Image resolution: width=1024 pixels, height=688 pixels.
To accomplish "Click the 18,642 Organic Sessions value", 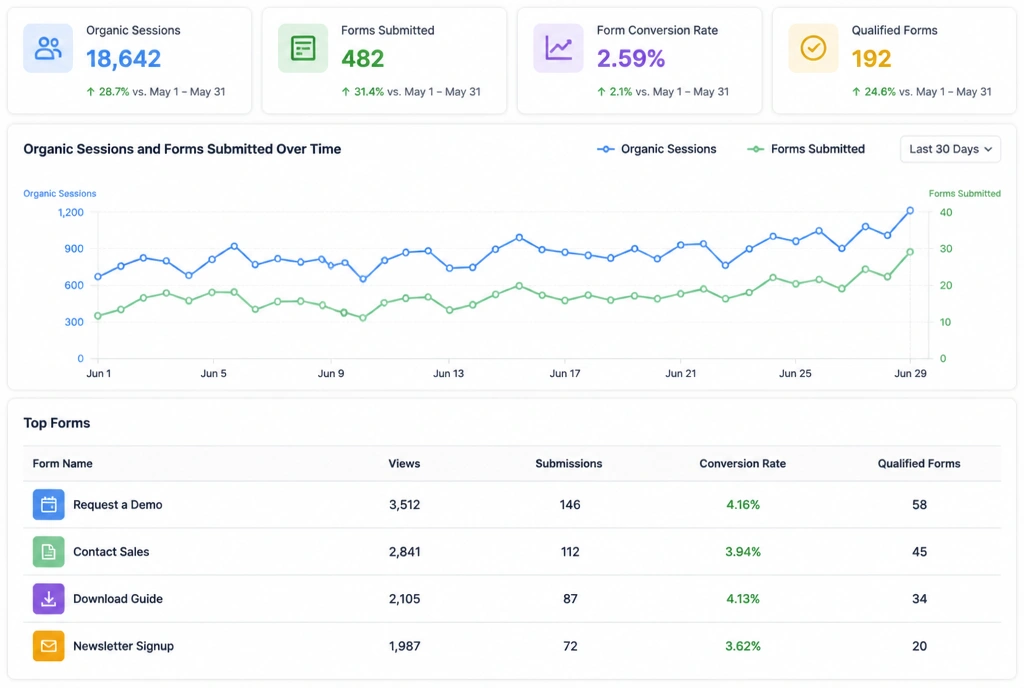I will (123, 59).
